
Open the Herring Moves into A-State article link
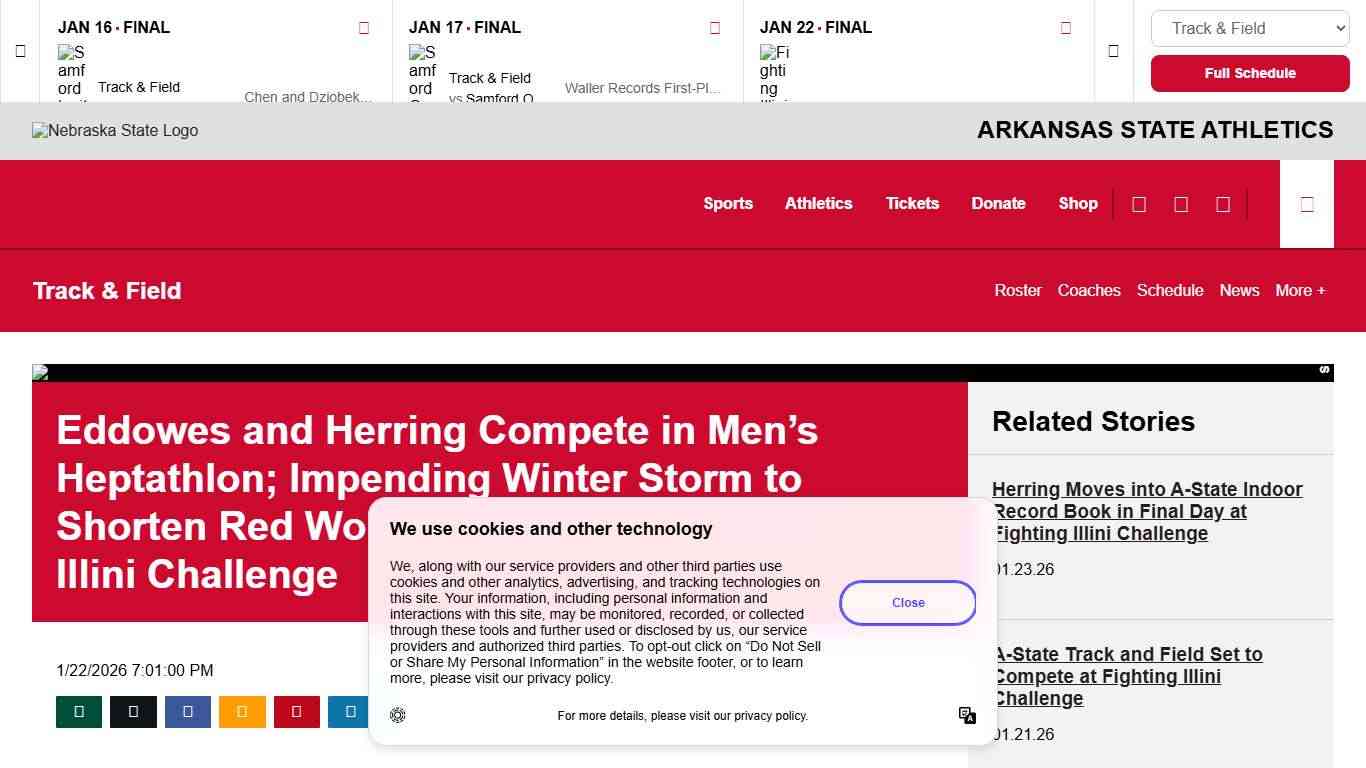pyautogui.click(x=1147, y=511)
